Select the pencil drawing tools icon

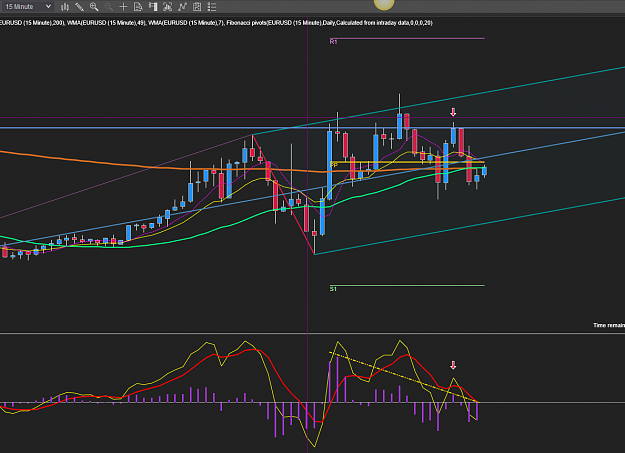click(x=79, y=7)
